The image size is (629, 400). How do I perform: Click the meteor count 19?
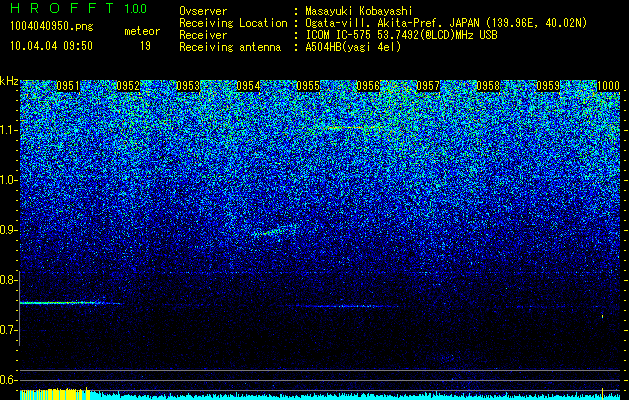(145, 46)
